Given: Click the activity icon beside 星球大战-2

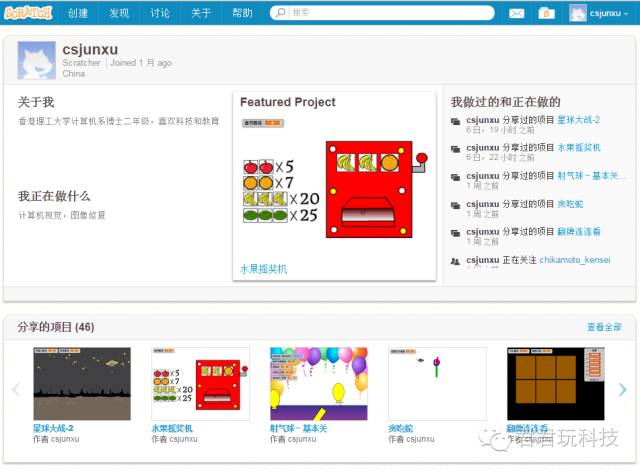Looking at the screenshot, I should click(x=455, y=121).
